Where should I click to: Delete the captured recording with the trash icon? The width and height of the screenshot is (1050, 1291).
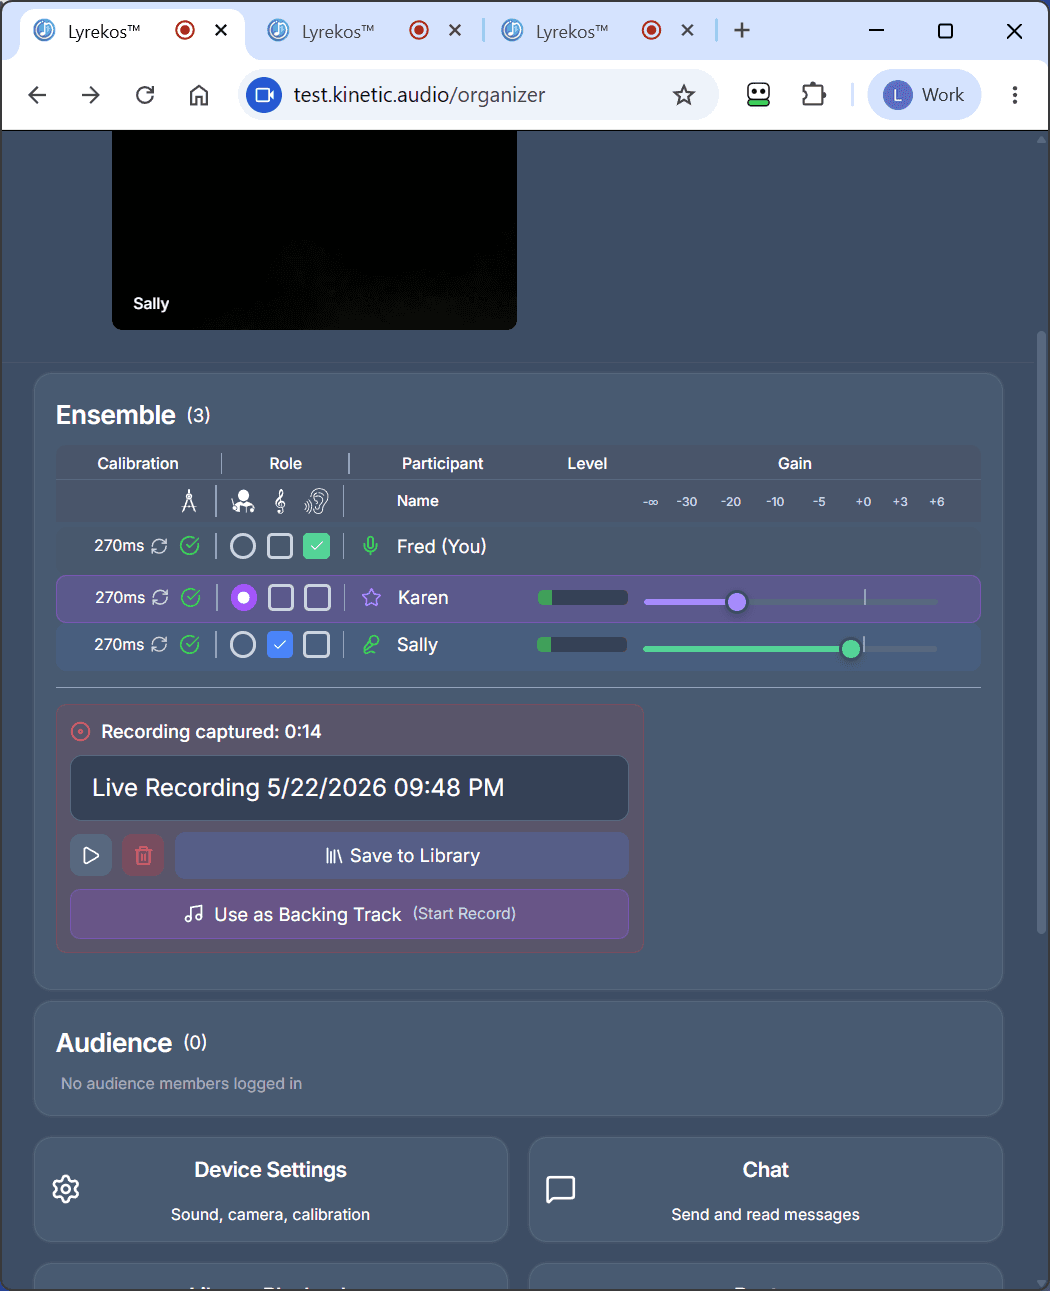(143, 855)
